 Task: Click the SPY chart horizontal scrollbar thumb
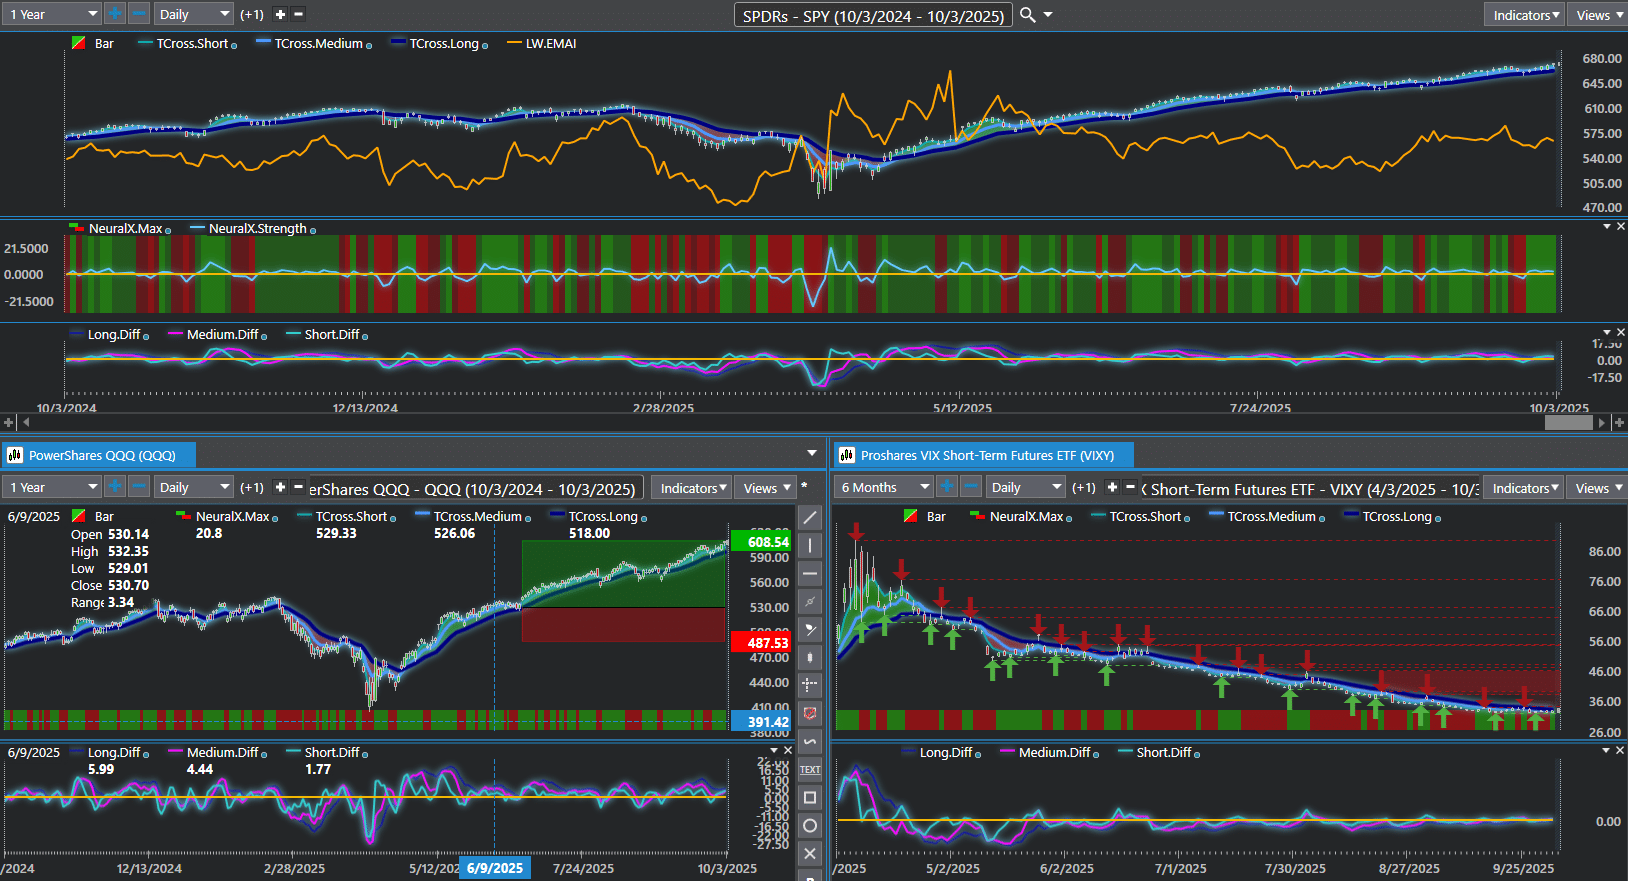point(1568,423)
